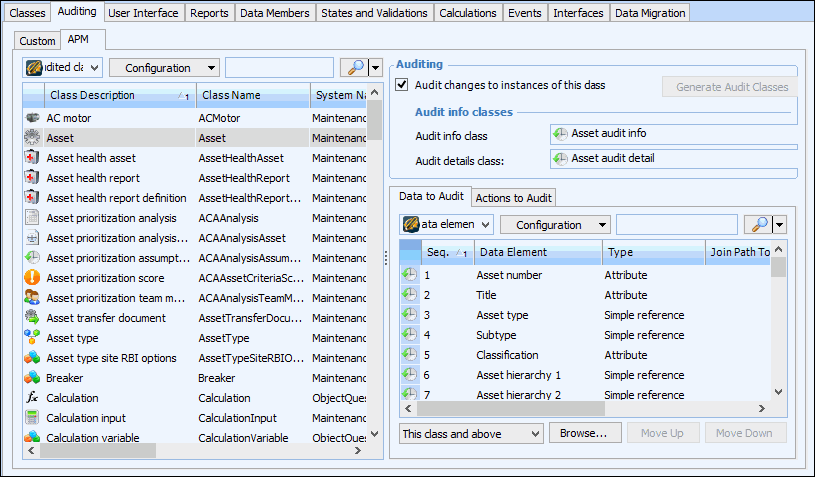This screenshot has width=815, height=477.
Task: Switch to the States and Validations tab
Action: click(376, 13)
